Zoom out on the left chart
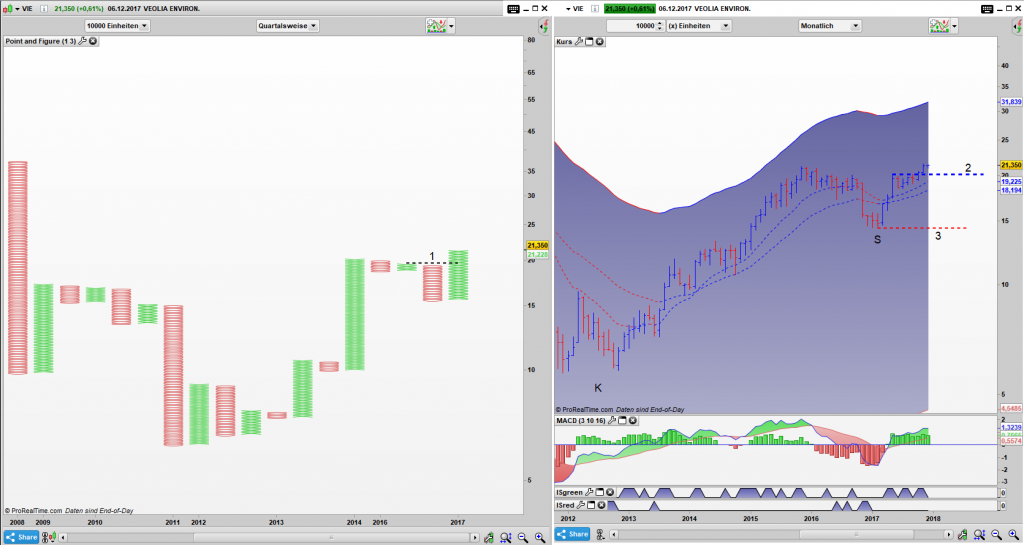Image resolution: width=1024 pixels, height=545 pixels. tap(523, 537)
